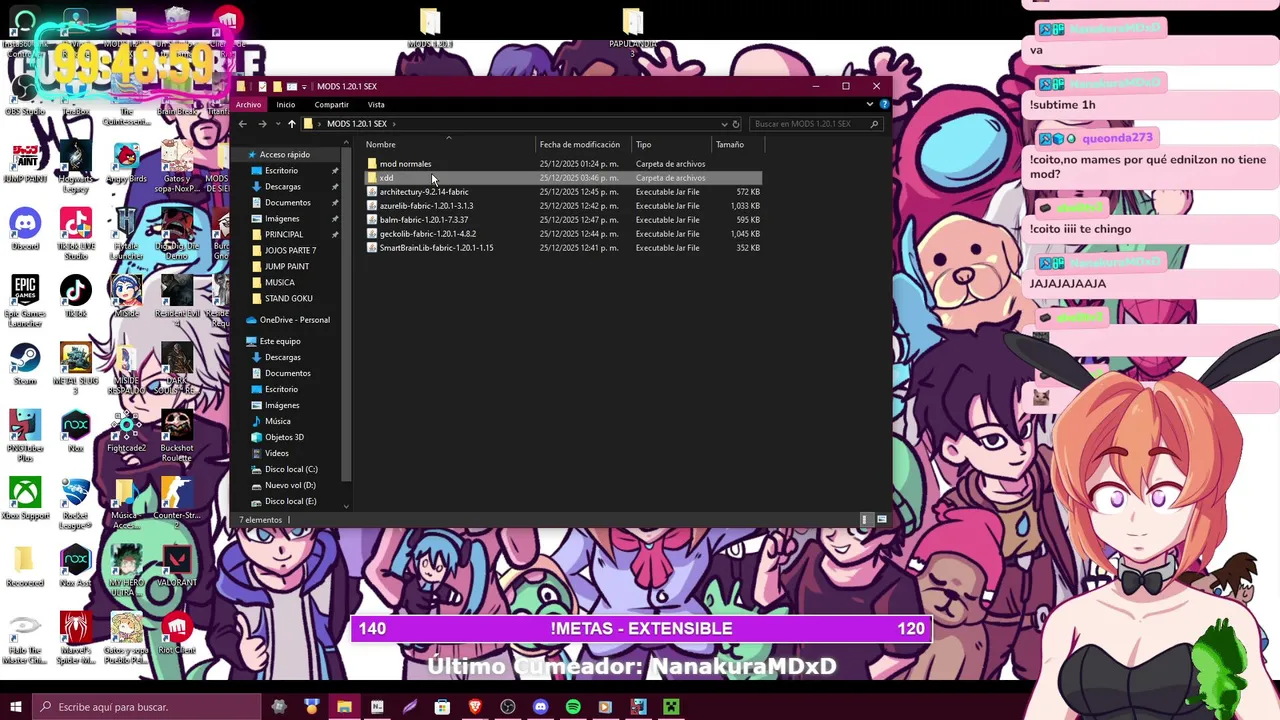This screenshot has width=1280, height=720.
Task: Open the Compartir ribbon tab
Action: [x=331, y=105]
